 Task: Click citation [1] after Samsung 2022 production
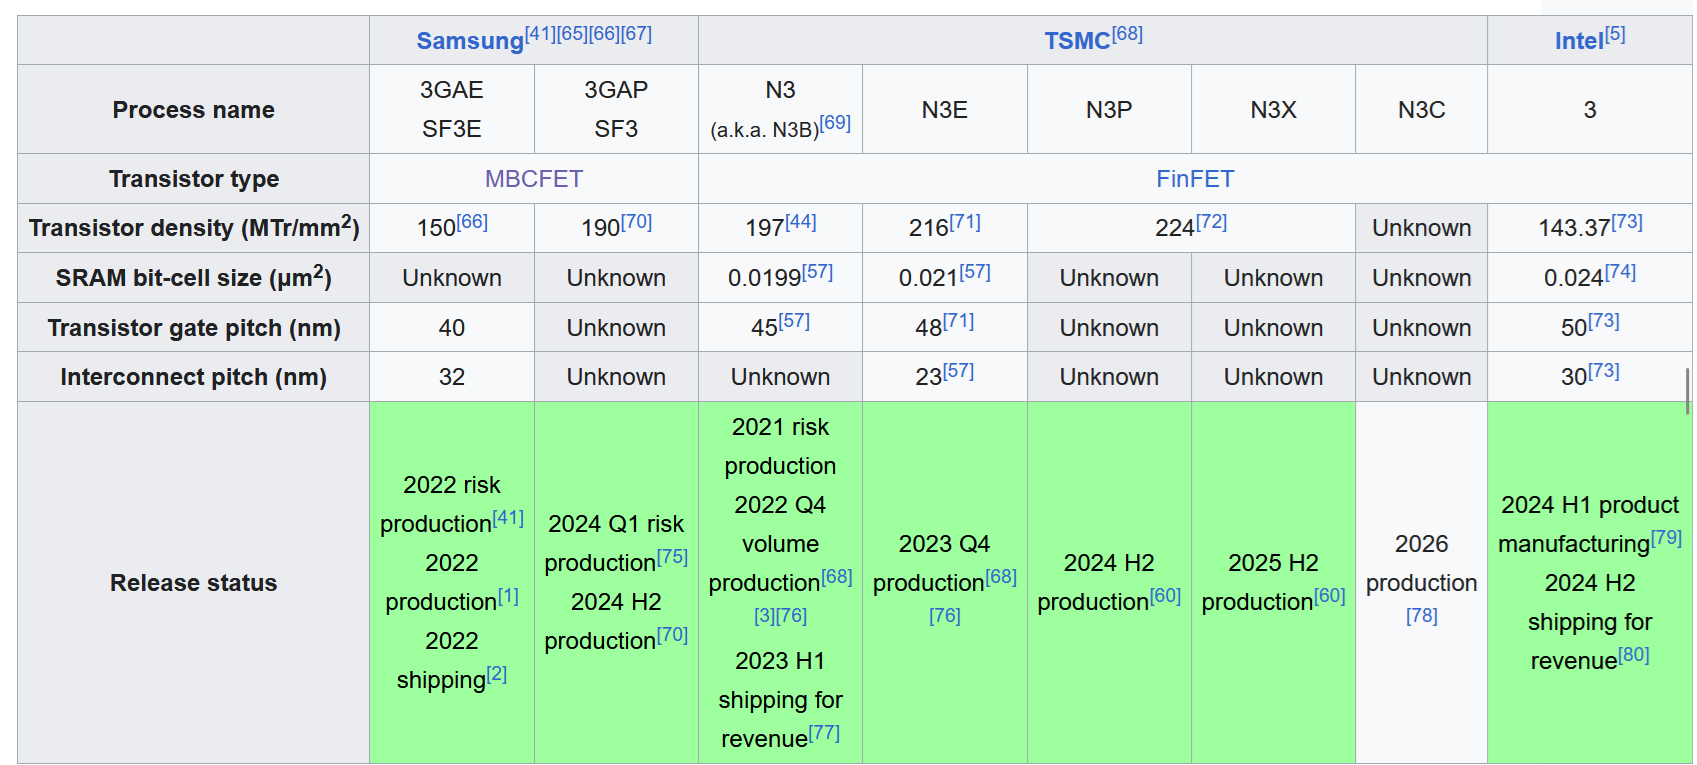click(x=508, y=595)
